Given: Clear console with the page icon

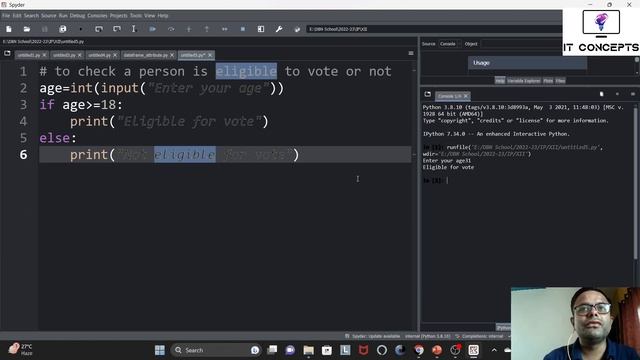Looking at the screenshot, I should 601,94.
